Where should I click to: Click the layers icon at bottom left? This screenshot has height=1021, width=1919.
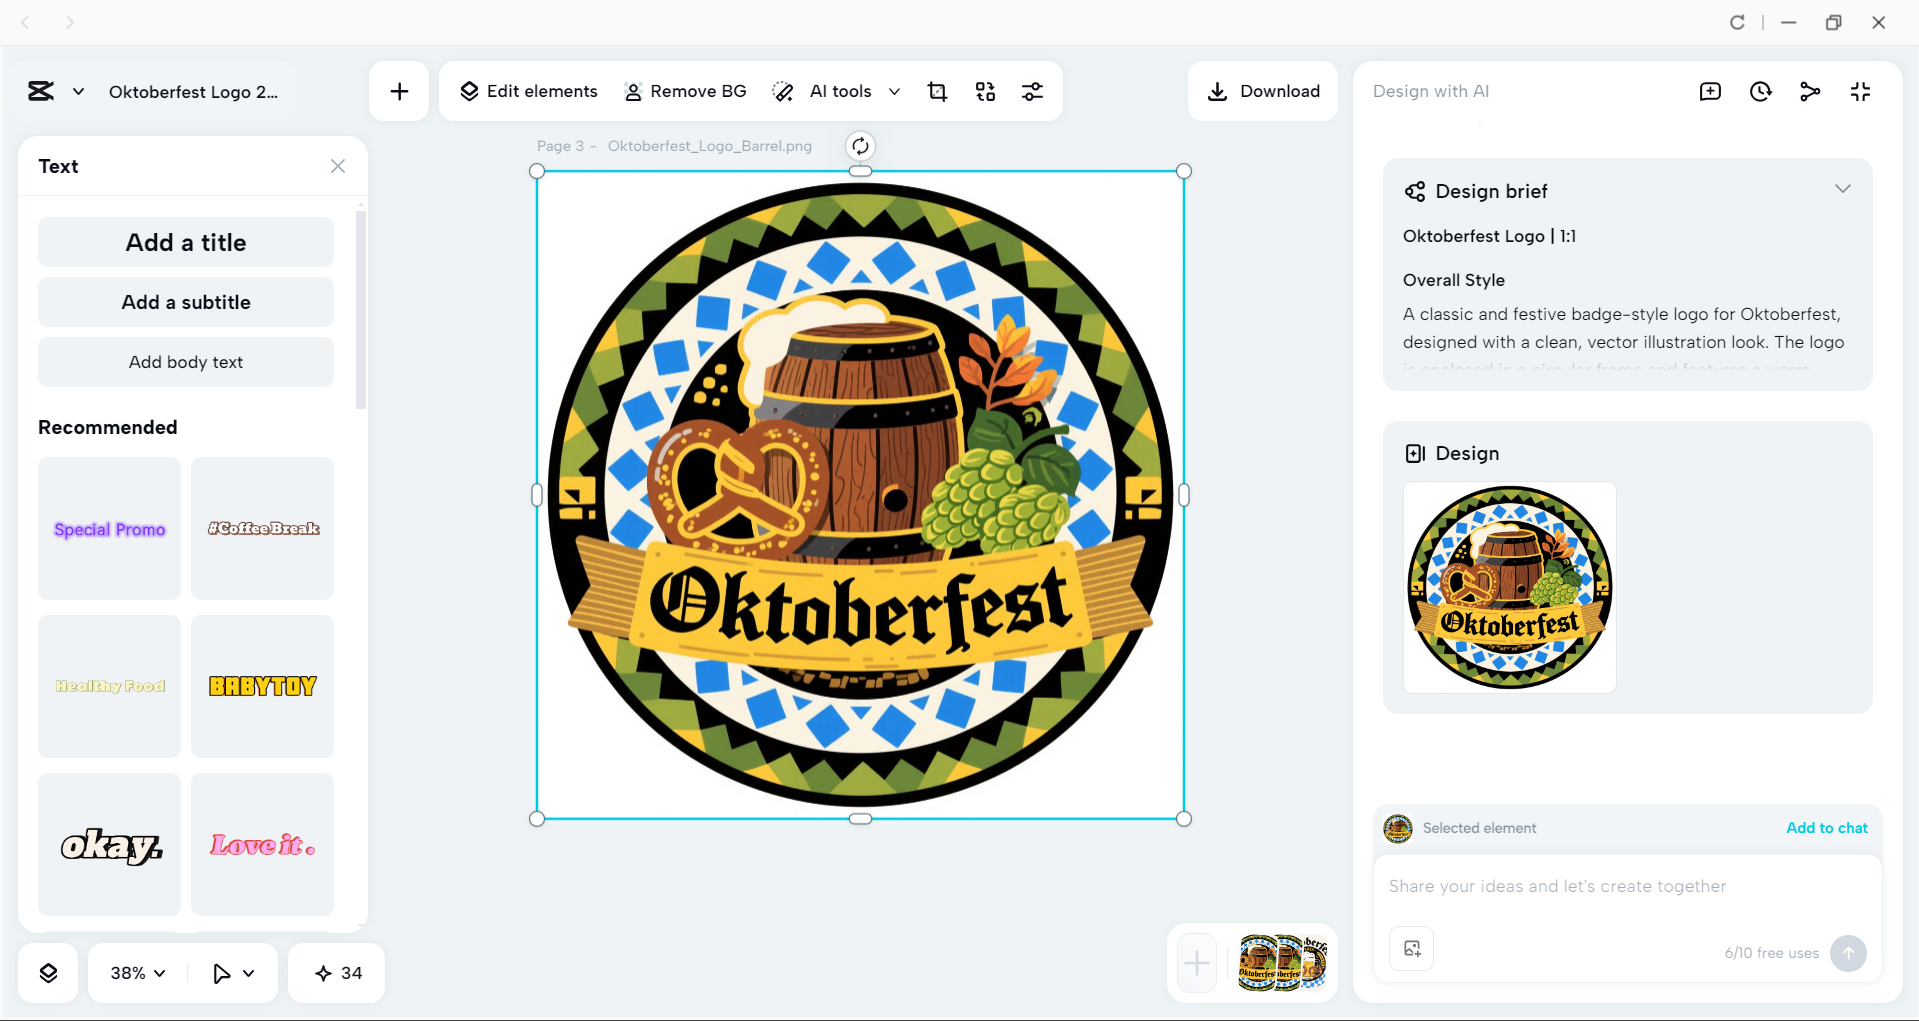pyautogui.click(x=48, y=972)
